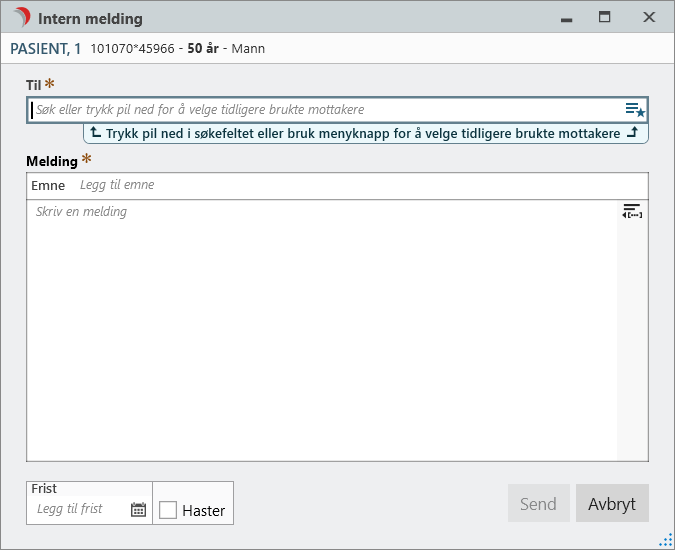Image resolution: width=675 pixels, height=550 pixels.
Task: Click the message area vertical scrollbar
Action: point(632,340)
